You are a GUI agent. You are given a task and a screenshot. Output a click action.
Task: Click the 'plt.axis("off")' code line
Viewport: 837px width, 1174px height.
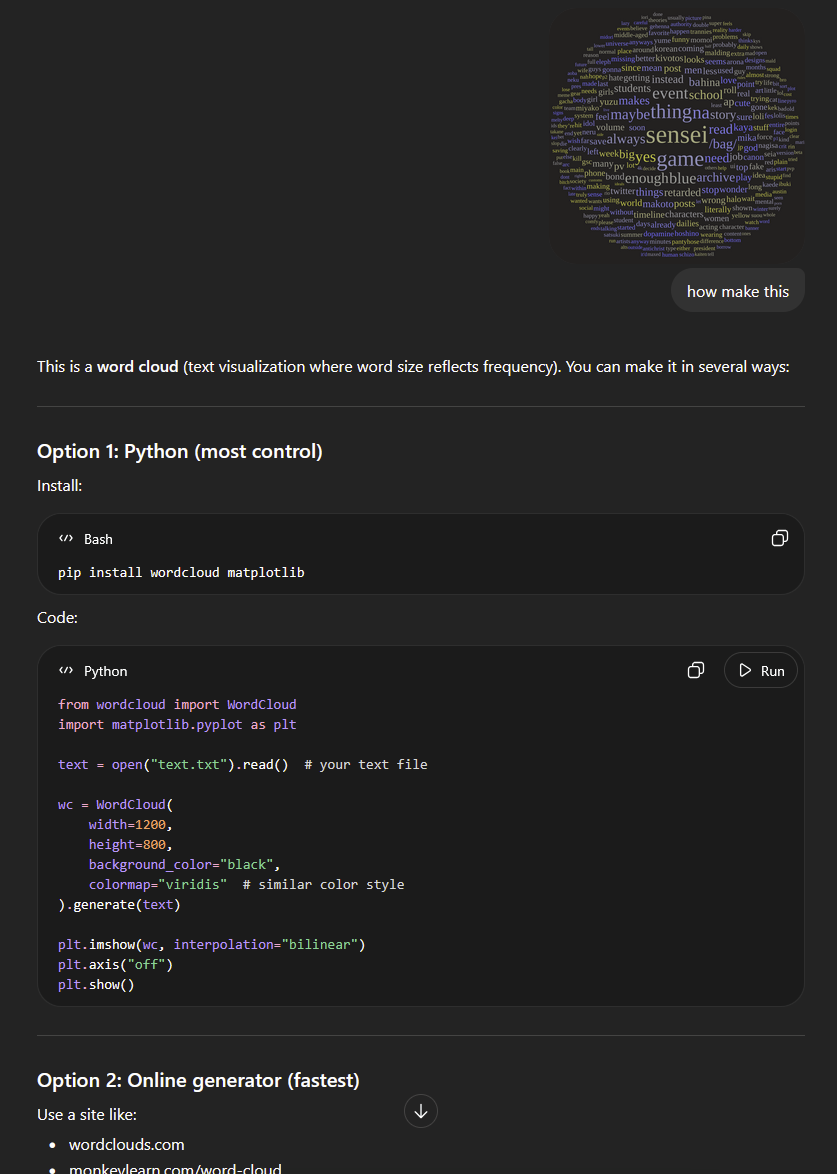tap(115, 964)
